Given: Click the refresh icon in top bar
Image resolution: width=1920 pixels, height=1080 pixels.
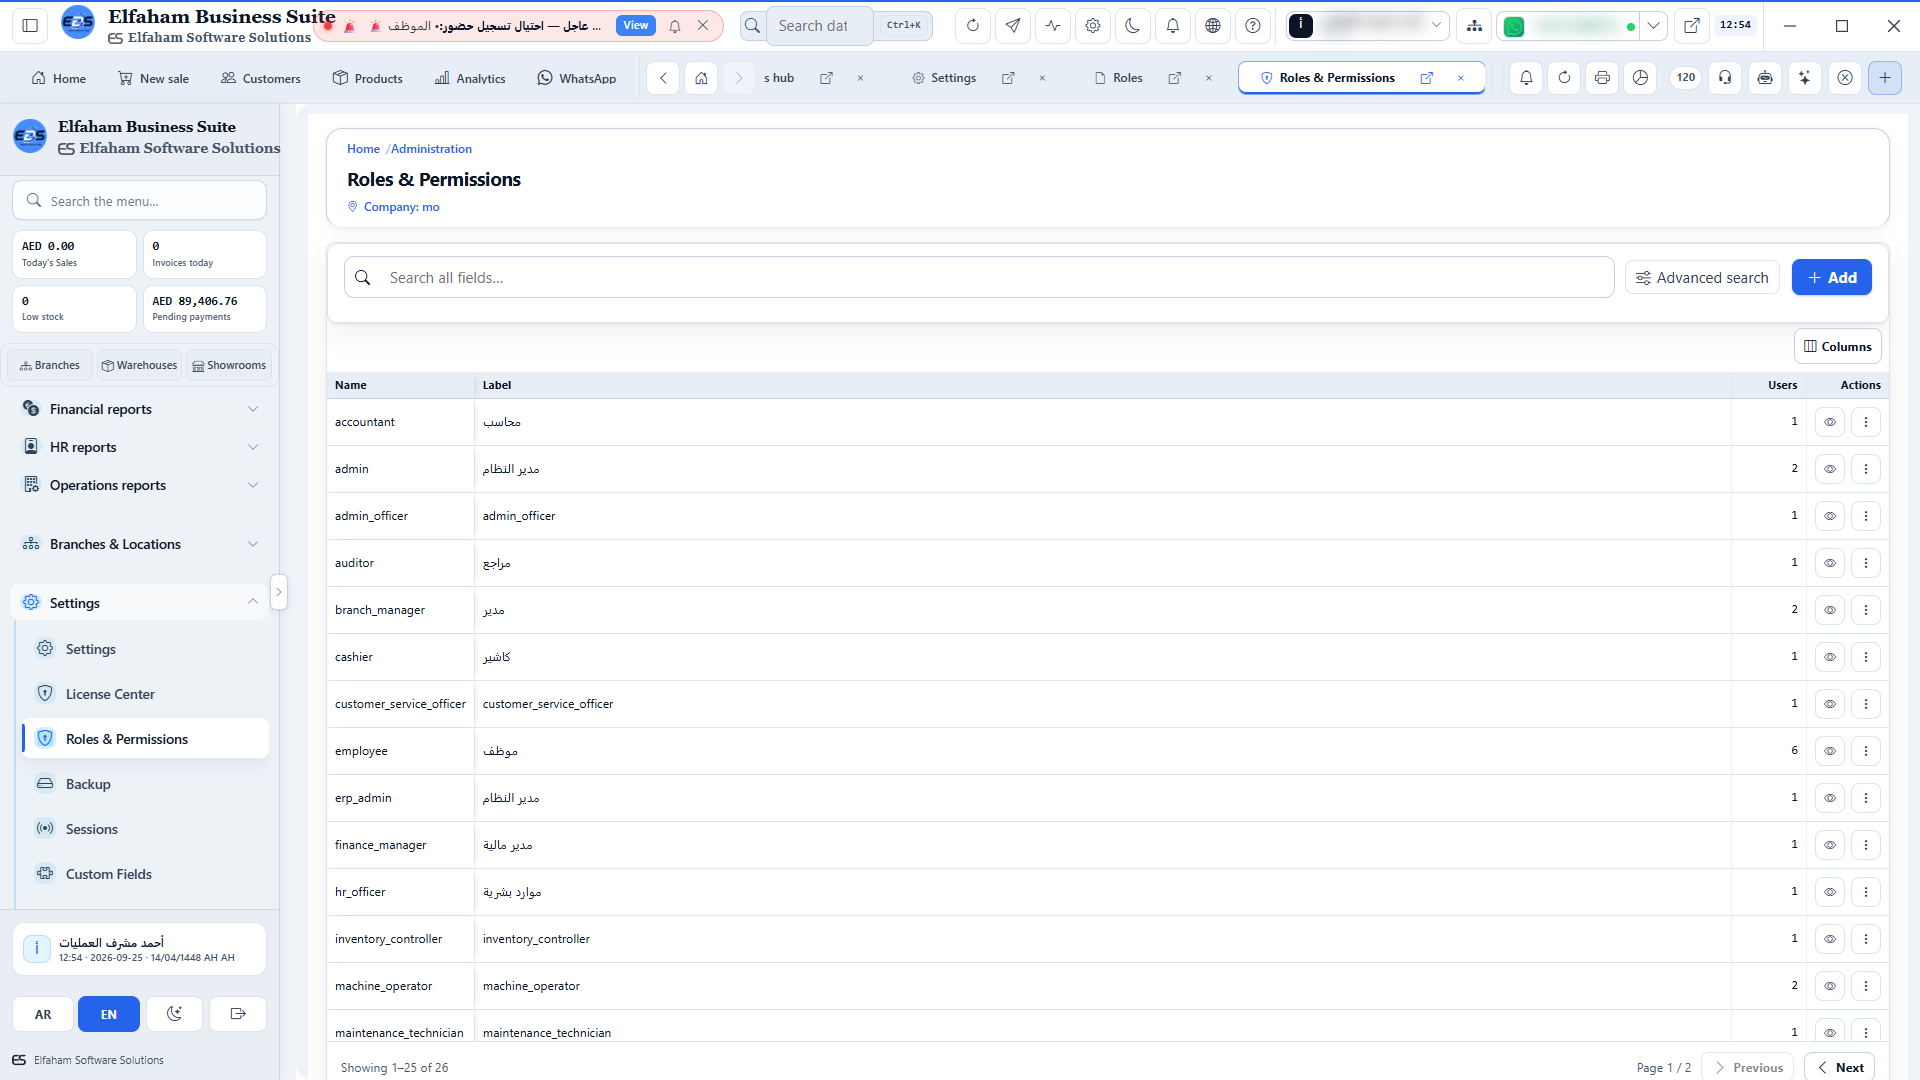Looking at the screenshot, I should pyautogui.click(x=973, y=26).
